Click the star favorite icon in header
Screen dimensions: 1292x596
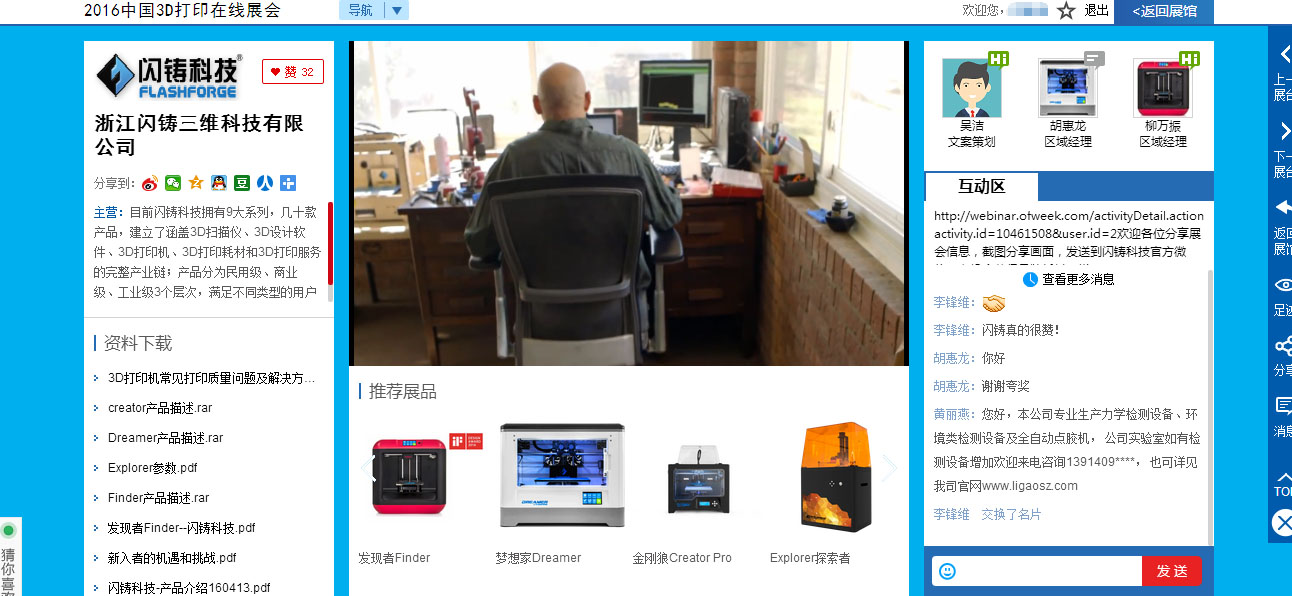[x=1066, y=11]
